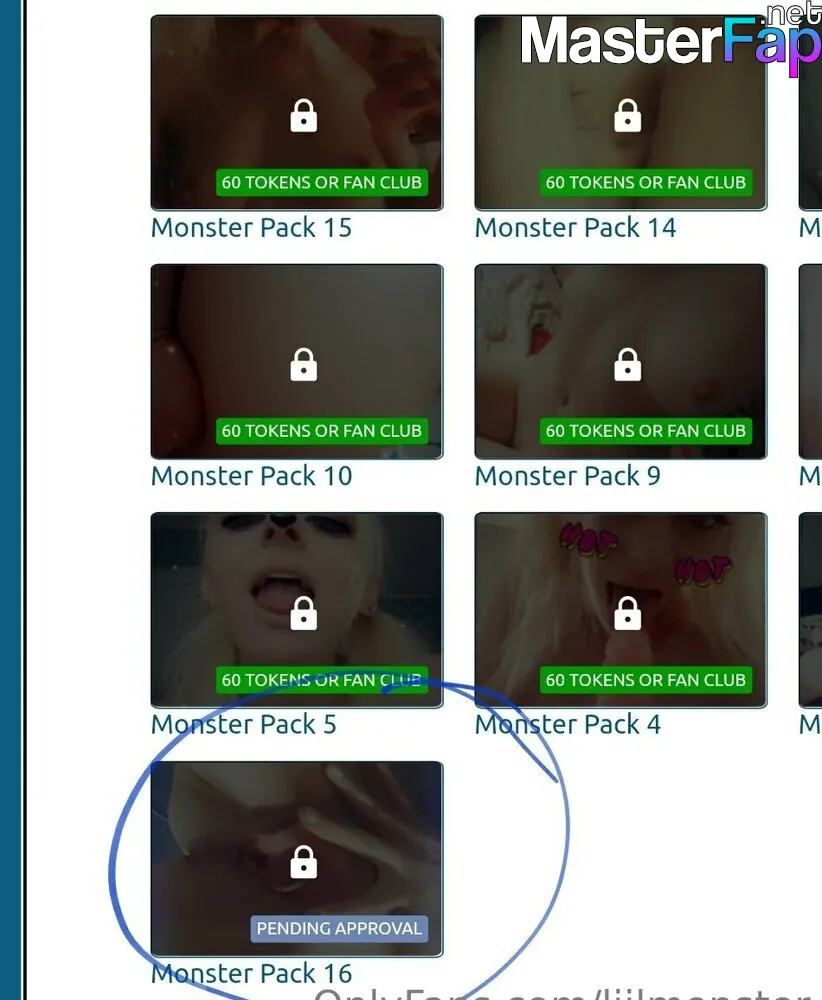The width and height of the screenshot is (822, 1000).
Task: Open the Monster Pack 9 title link
Action: click(x=568, y=476)
